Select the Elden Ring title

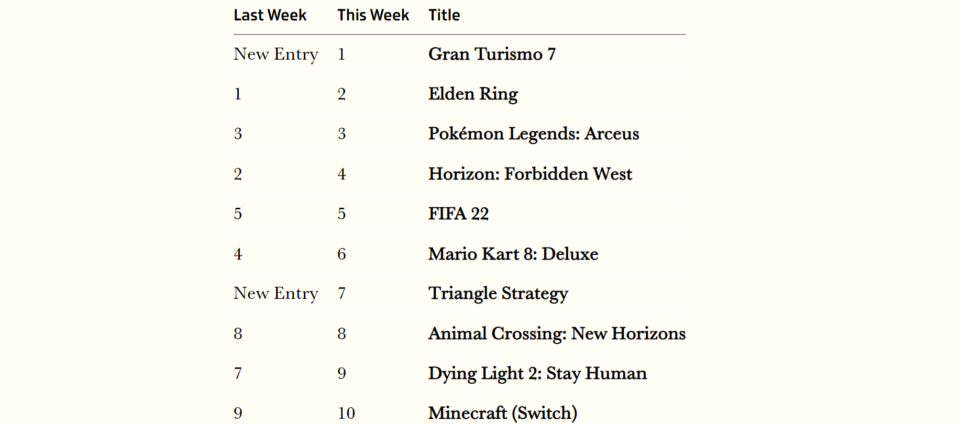473,94
